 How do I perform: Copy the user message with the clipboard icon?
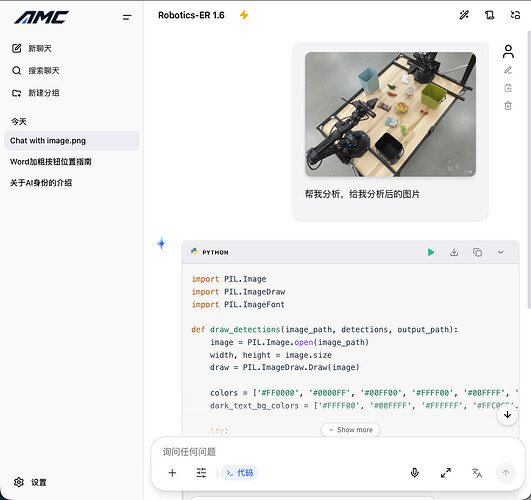click(x=508, y=88)
